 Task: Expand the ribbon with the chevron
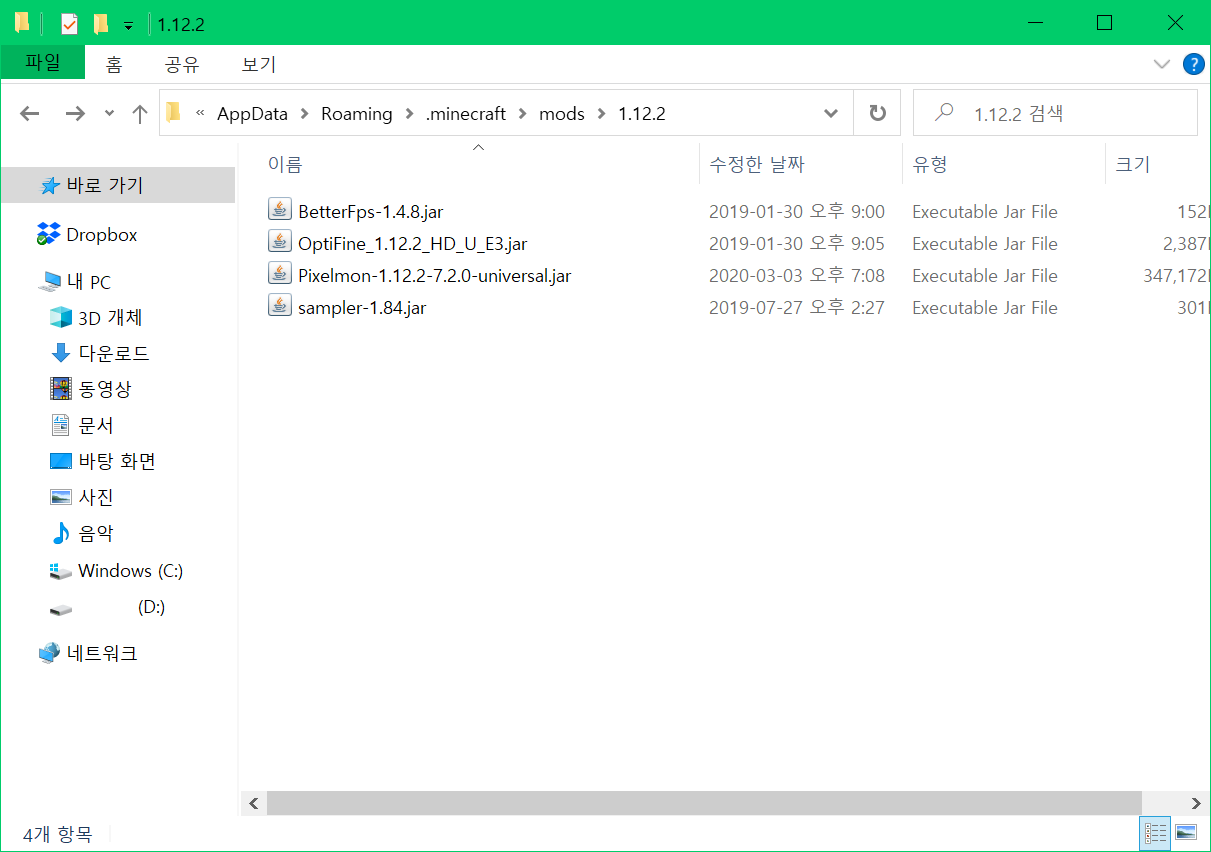(1162, 64)
